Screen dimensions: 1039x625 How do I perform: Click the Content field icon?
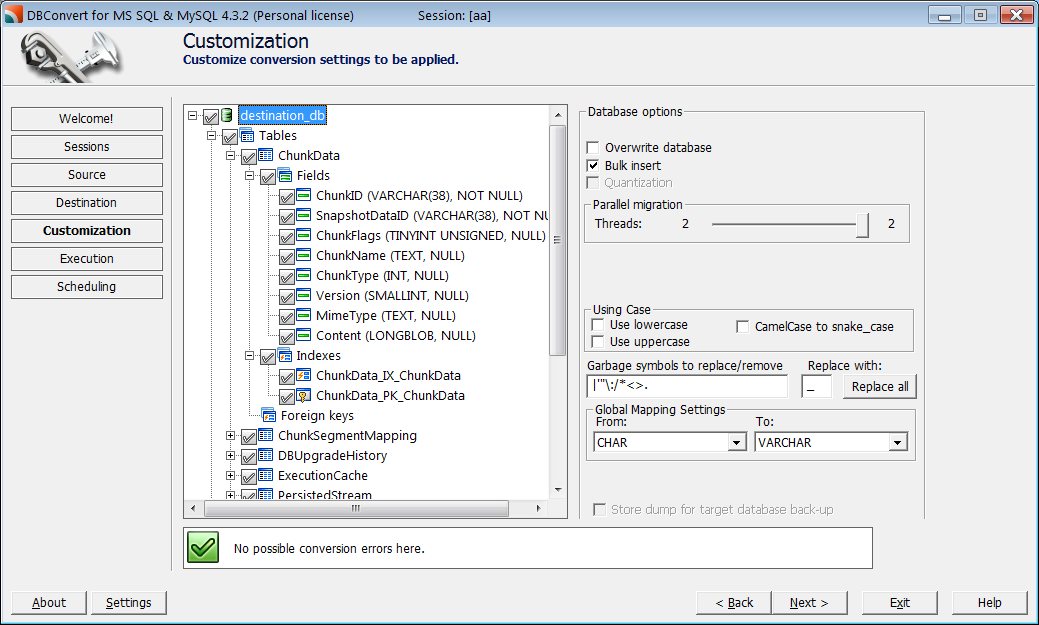303,335
